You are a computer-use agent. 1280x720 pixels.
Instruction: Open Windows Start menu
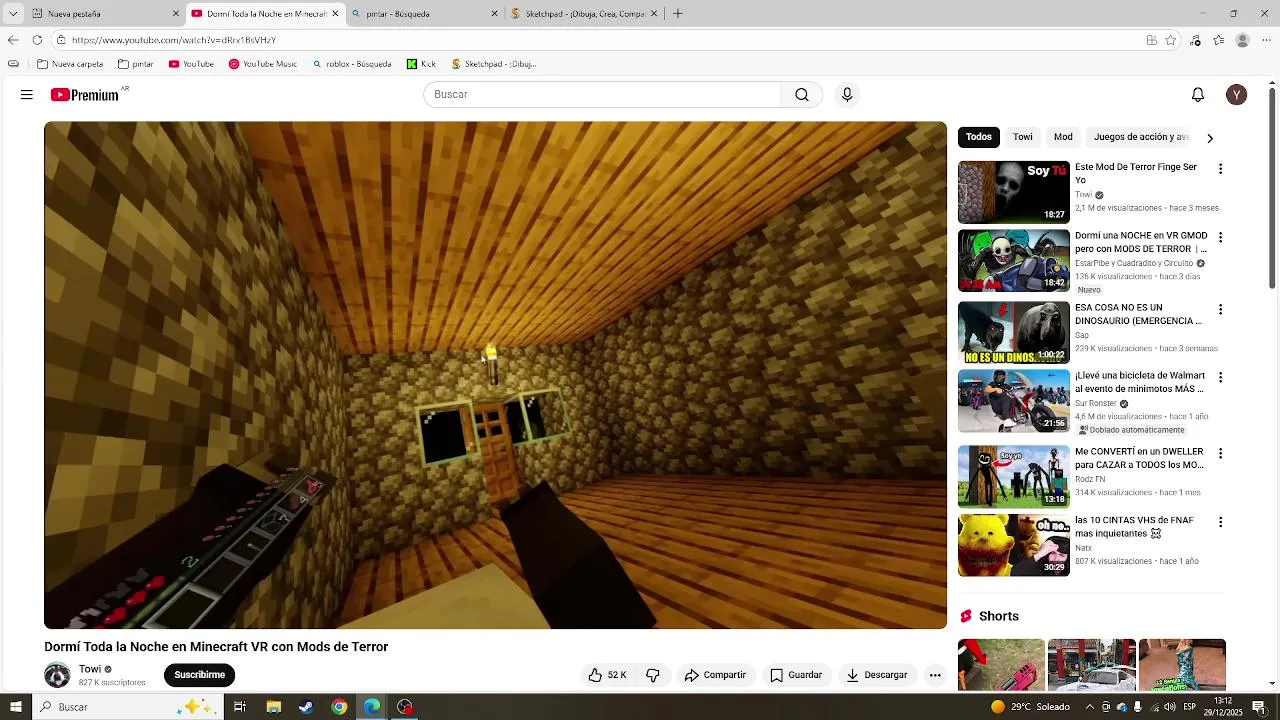[15, 707]
